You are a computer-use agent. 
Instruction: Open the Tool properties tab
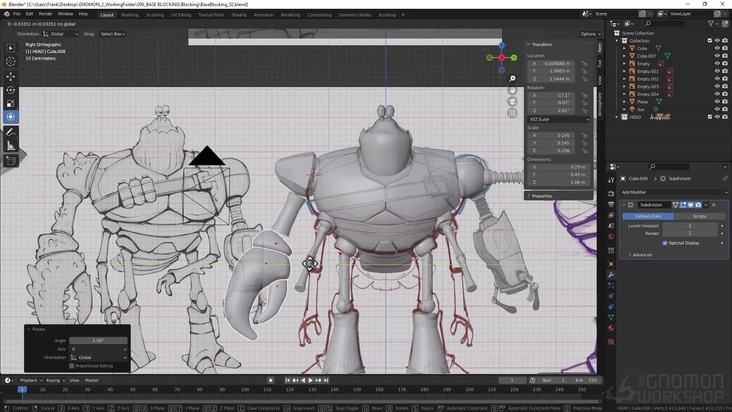(x=611, y=180)
